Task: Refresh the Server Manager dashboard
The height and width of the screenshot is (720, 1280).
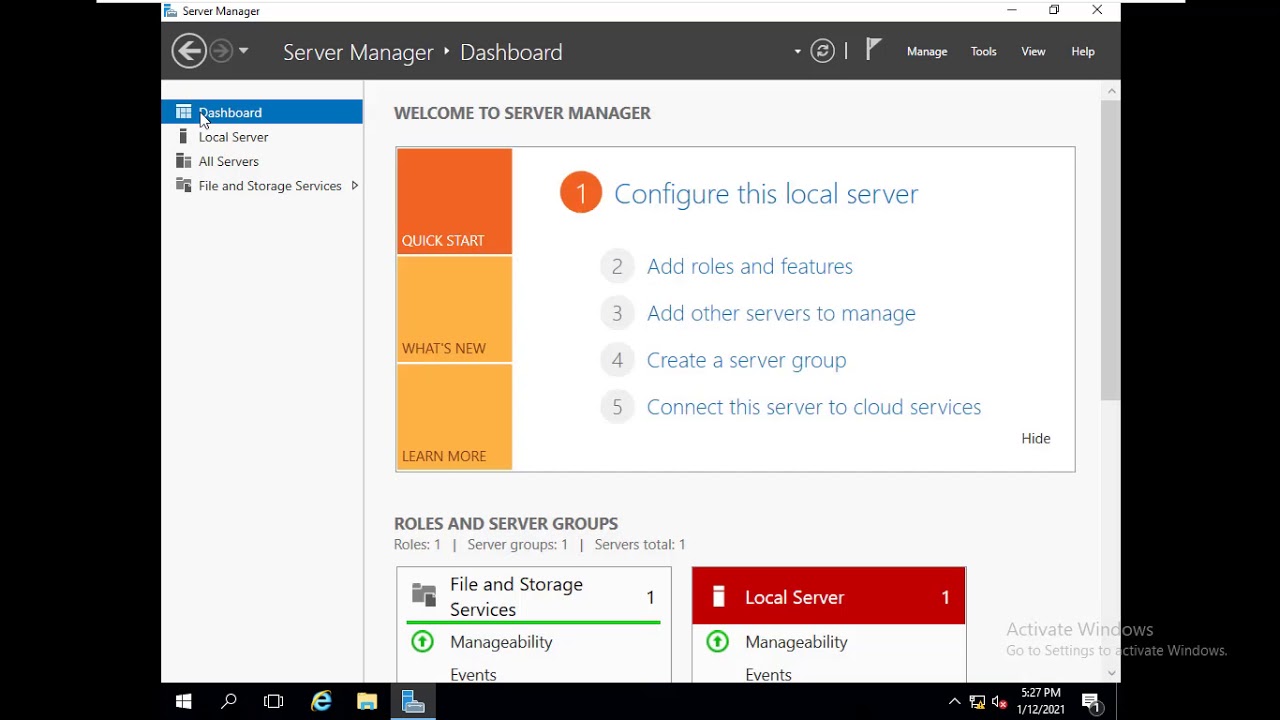Action: (x=822, y=51)
